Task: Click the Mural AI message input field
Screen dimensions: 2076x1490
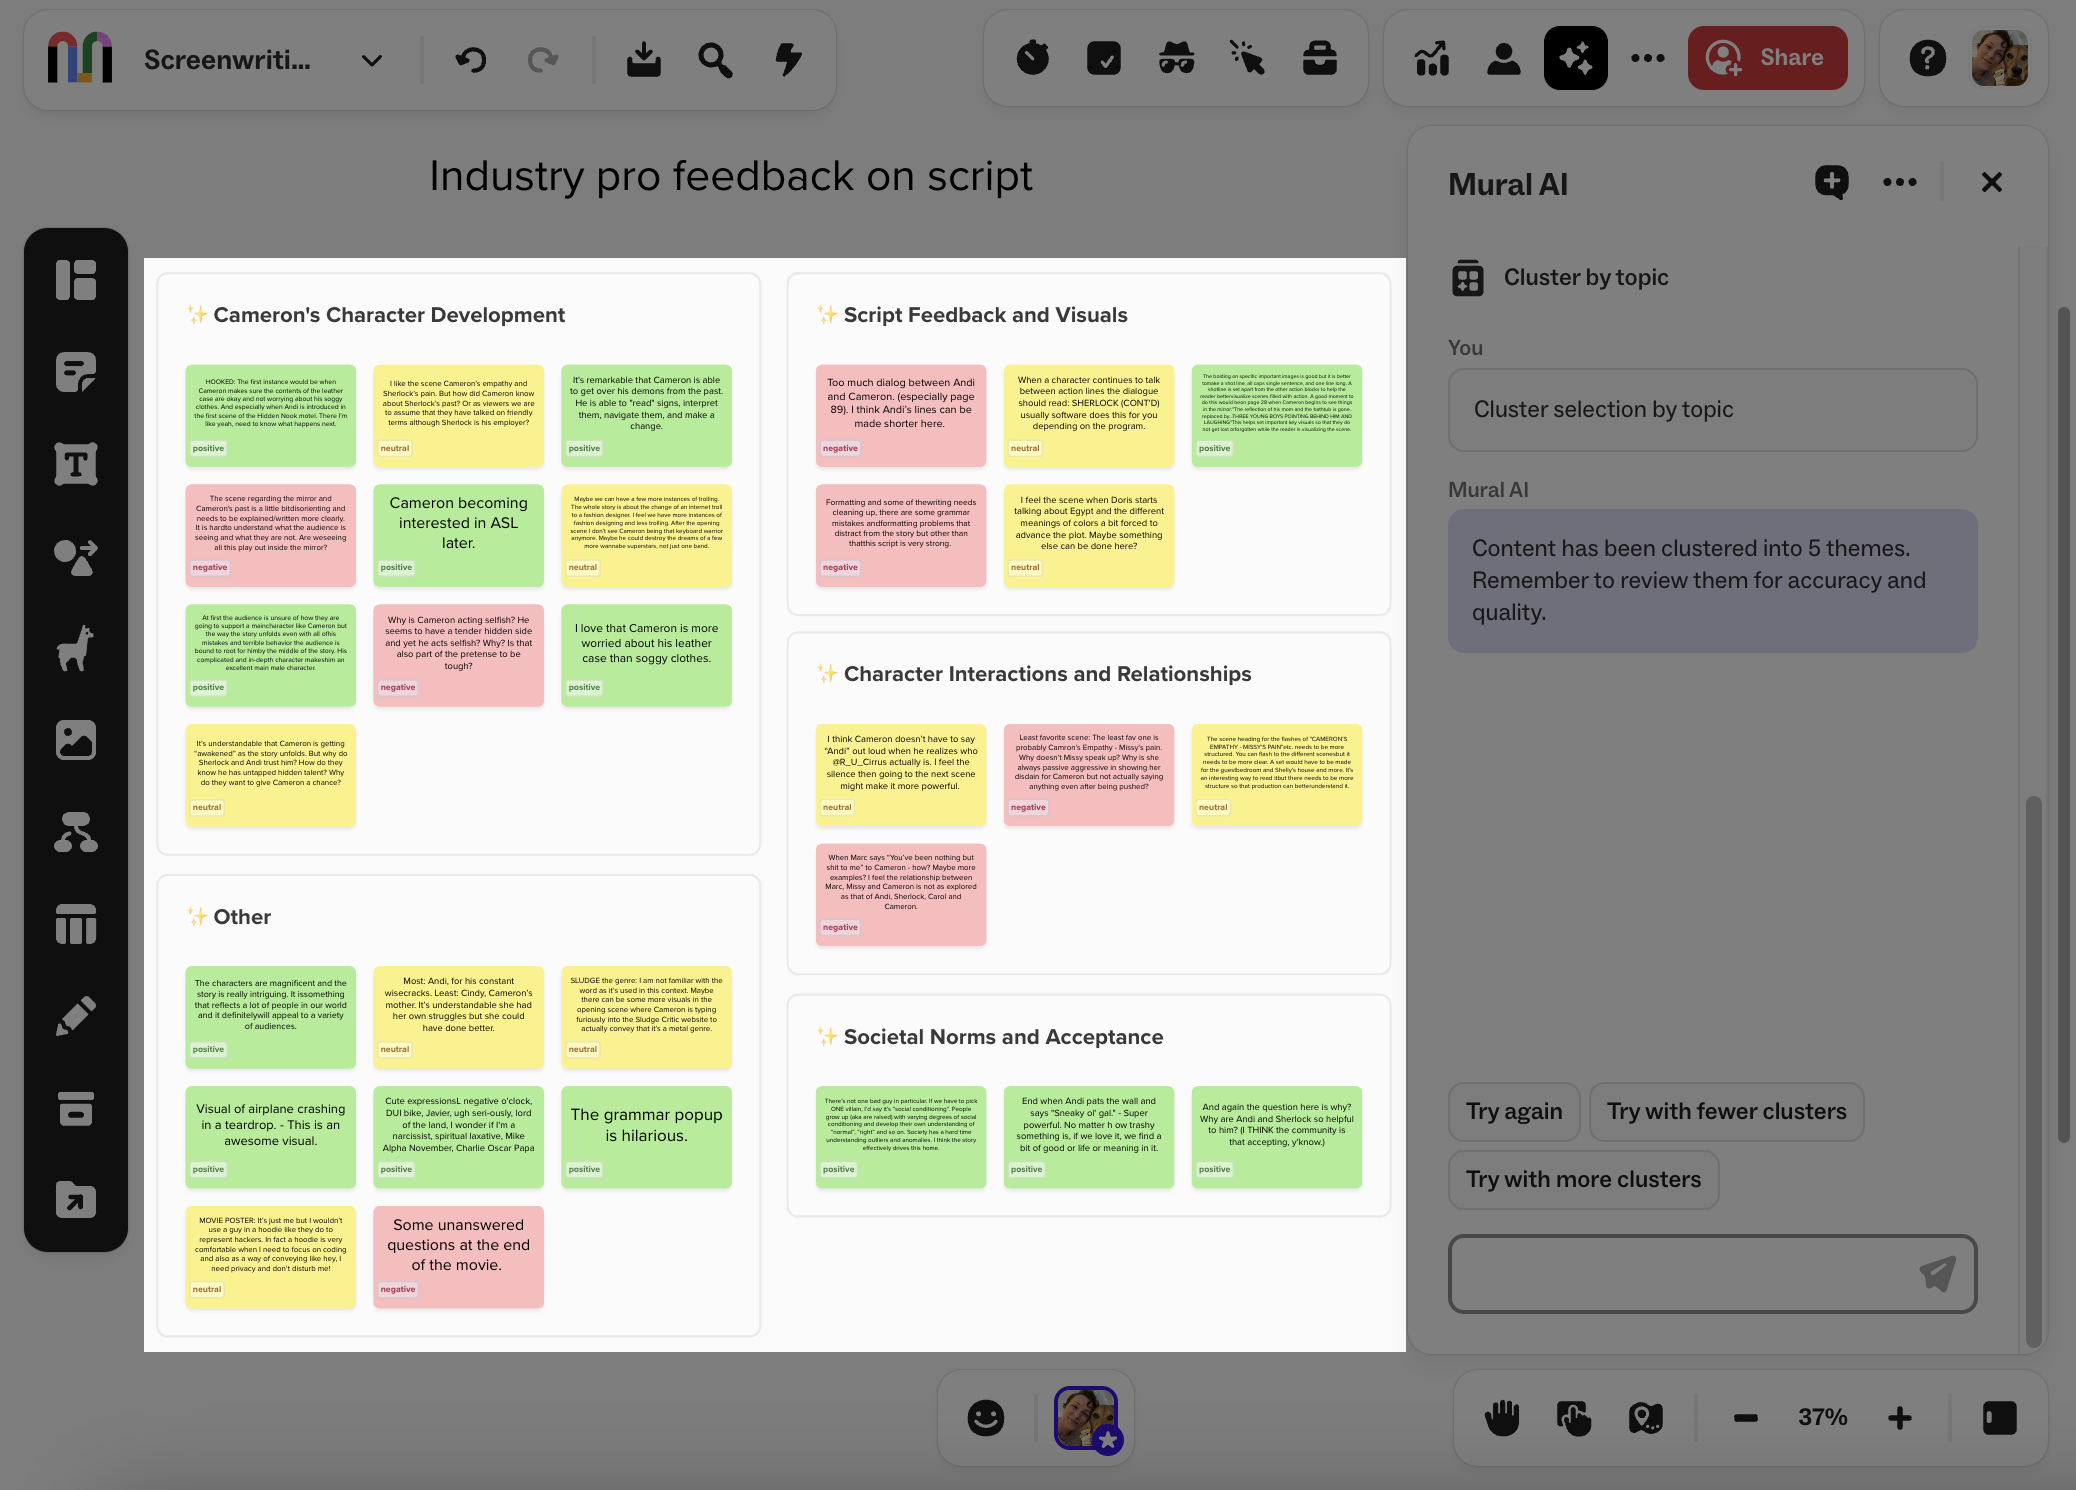Action: 1690,1273
